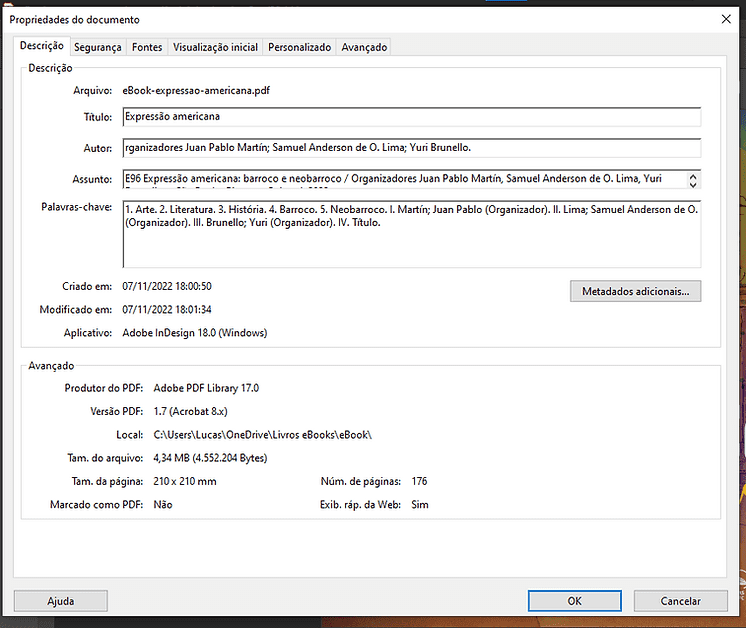The image size is (746, 628).
Task: Click the eBook-expressao-americana.pdf file name
Action: tap(196, 90)
